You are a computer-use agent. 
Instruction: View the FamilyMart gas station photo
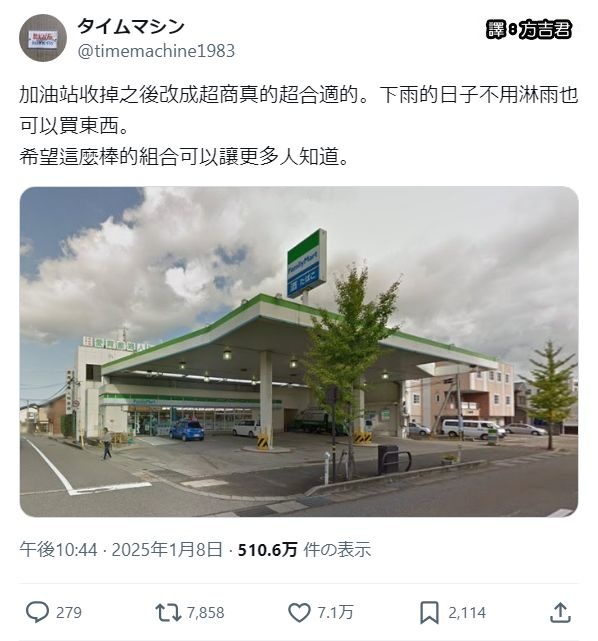click(299, 352)
